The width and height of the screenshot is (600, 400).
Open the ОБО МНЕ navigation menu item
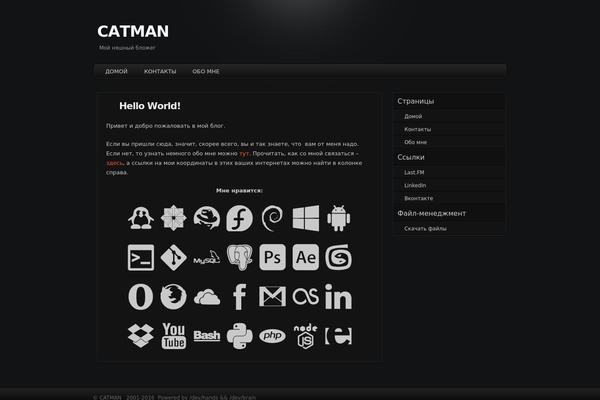[206, 71]
